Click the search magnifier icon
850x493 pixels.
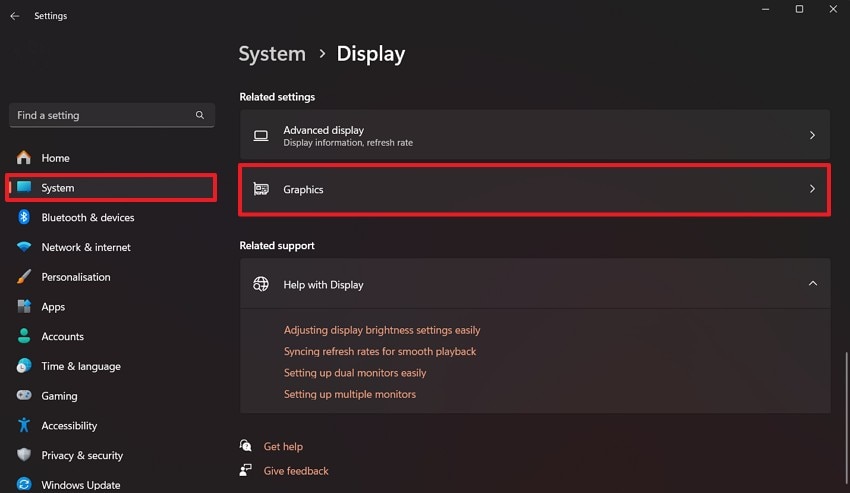point(200,115)
